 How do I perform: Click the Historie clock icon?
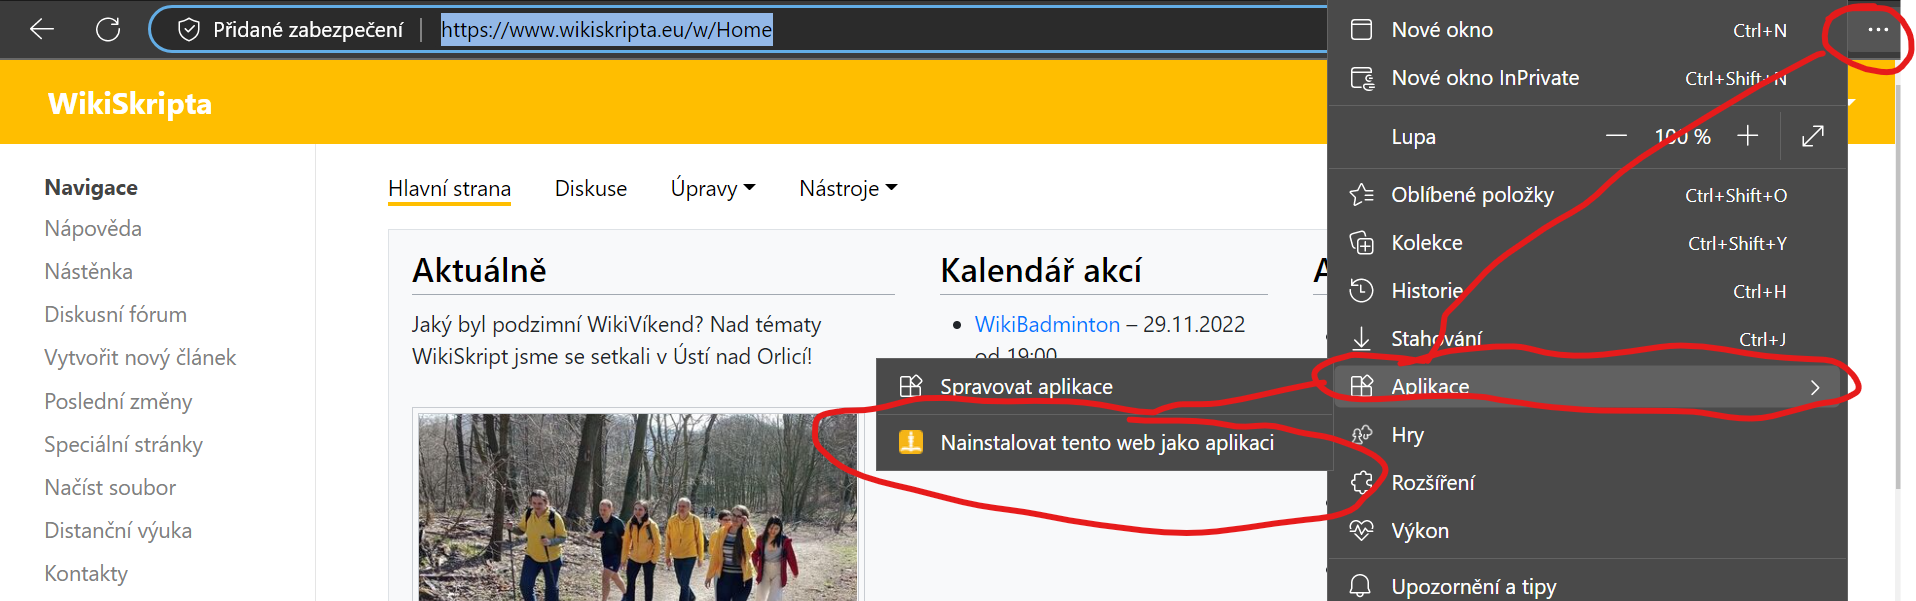click(x=1361, y=291)
